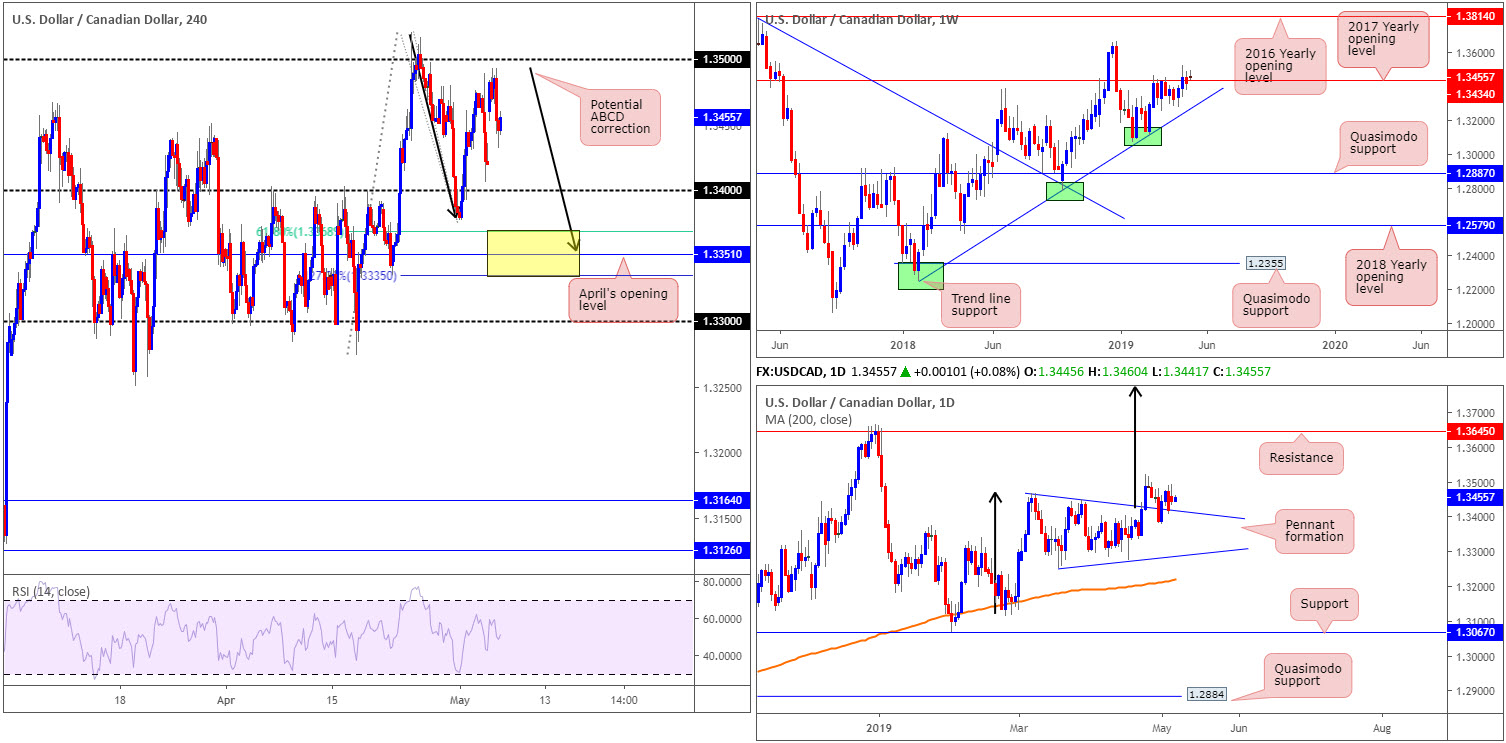This screenshot has width=1506, height=743.
Task: Select the 60.0000 RSI axis value
Action: click(721, 619)
